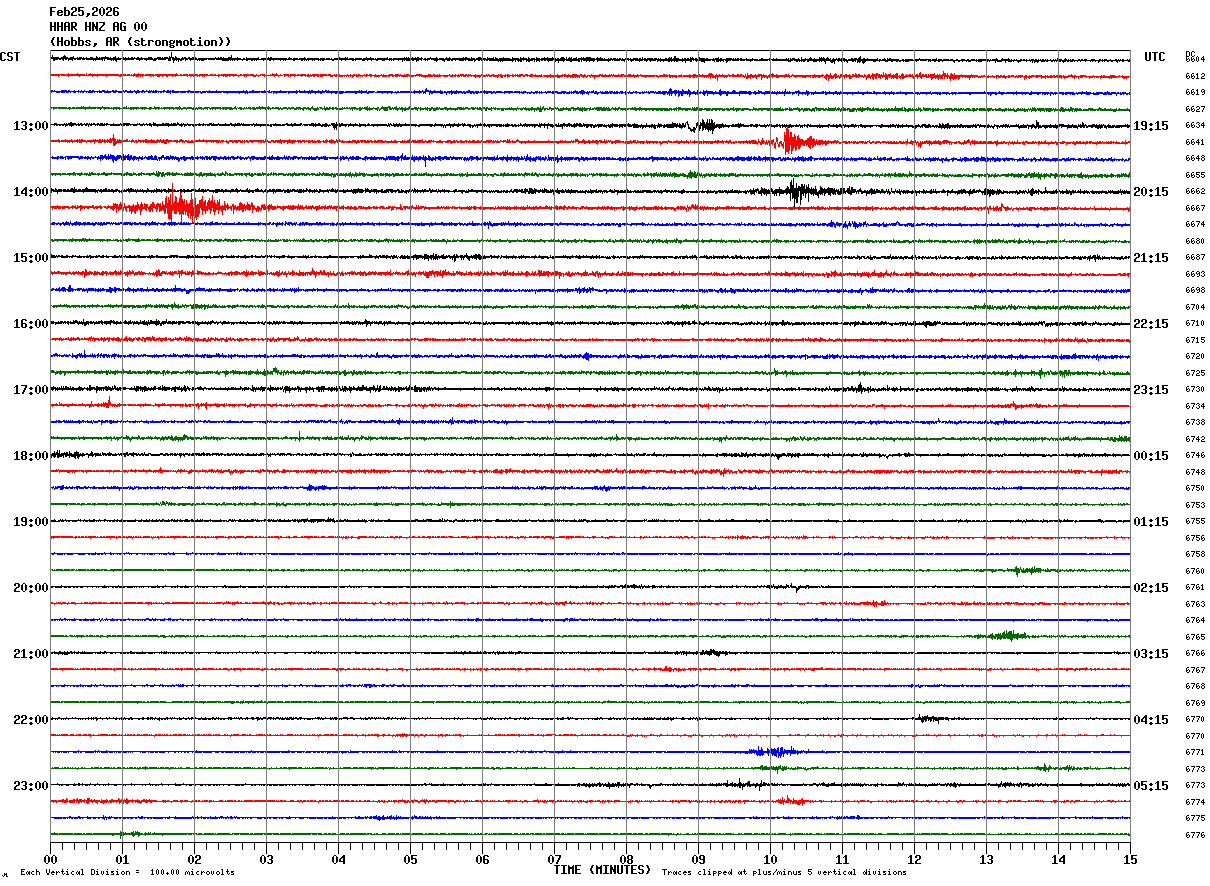Screen dimensions: 1210x886
Task: Select the 16:00 CST row label
Action: pyautogui.click(x=31, y=324)
